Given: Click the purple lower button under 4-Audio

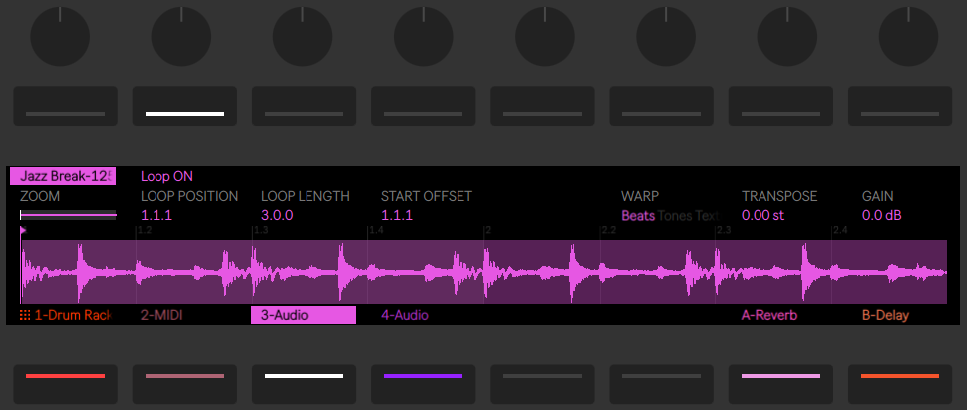Looking at the screenshot, I should [423, 383].
